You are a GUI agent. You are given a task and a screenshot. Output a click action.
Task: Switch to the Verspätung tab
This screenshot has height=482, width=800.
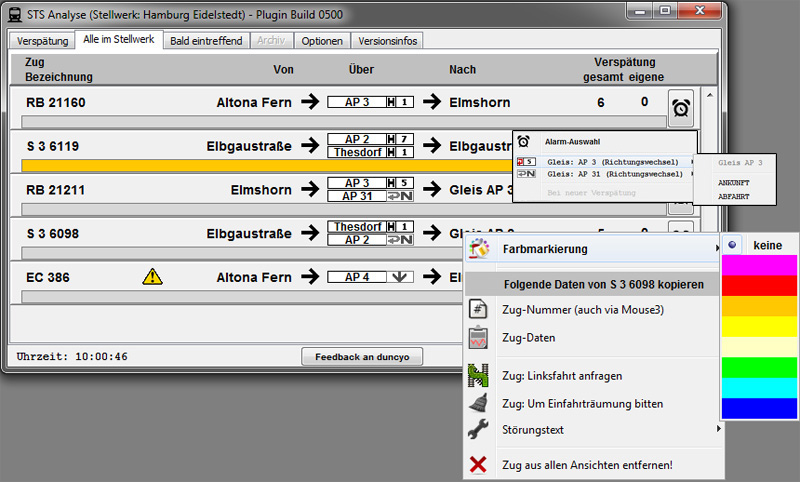click(x=43, y=41)
